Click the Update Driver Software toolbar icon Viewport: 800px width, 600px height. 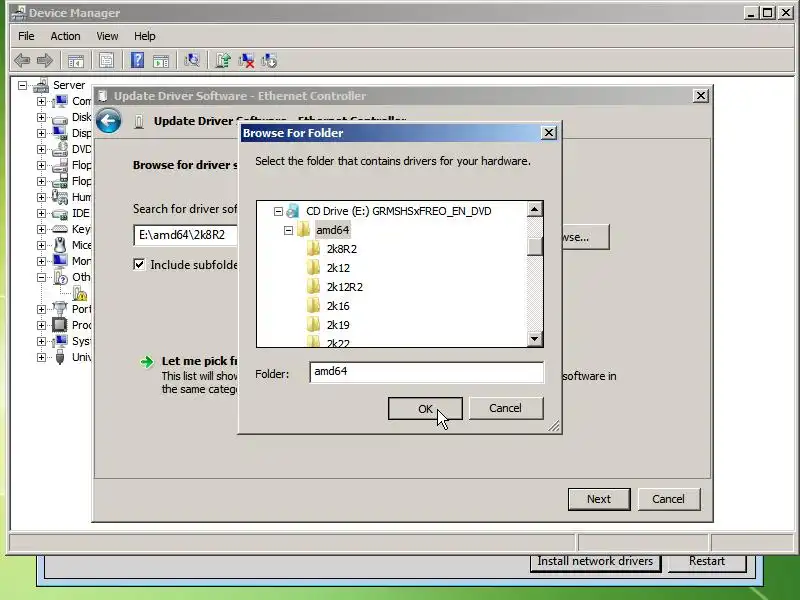(x=223, y=61)
